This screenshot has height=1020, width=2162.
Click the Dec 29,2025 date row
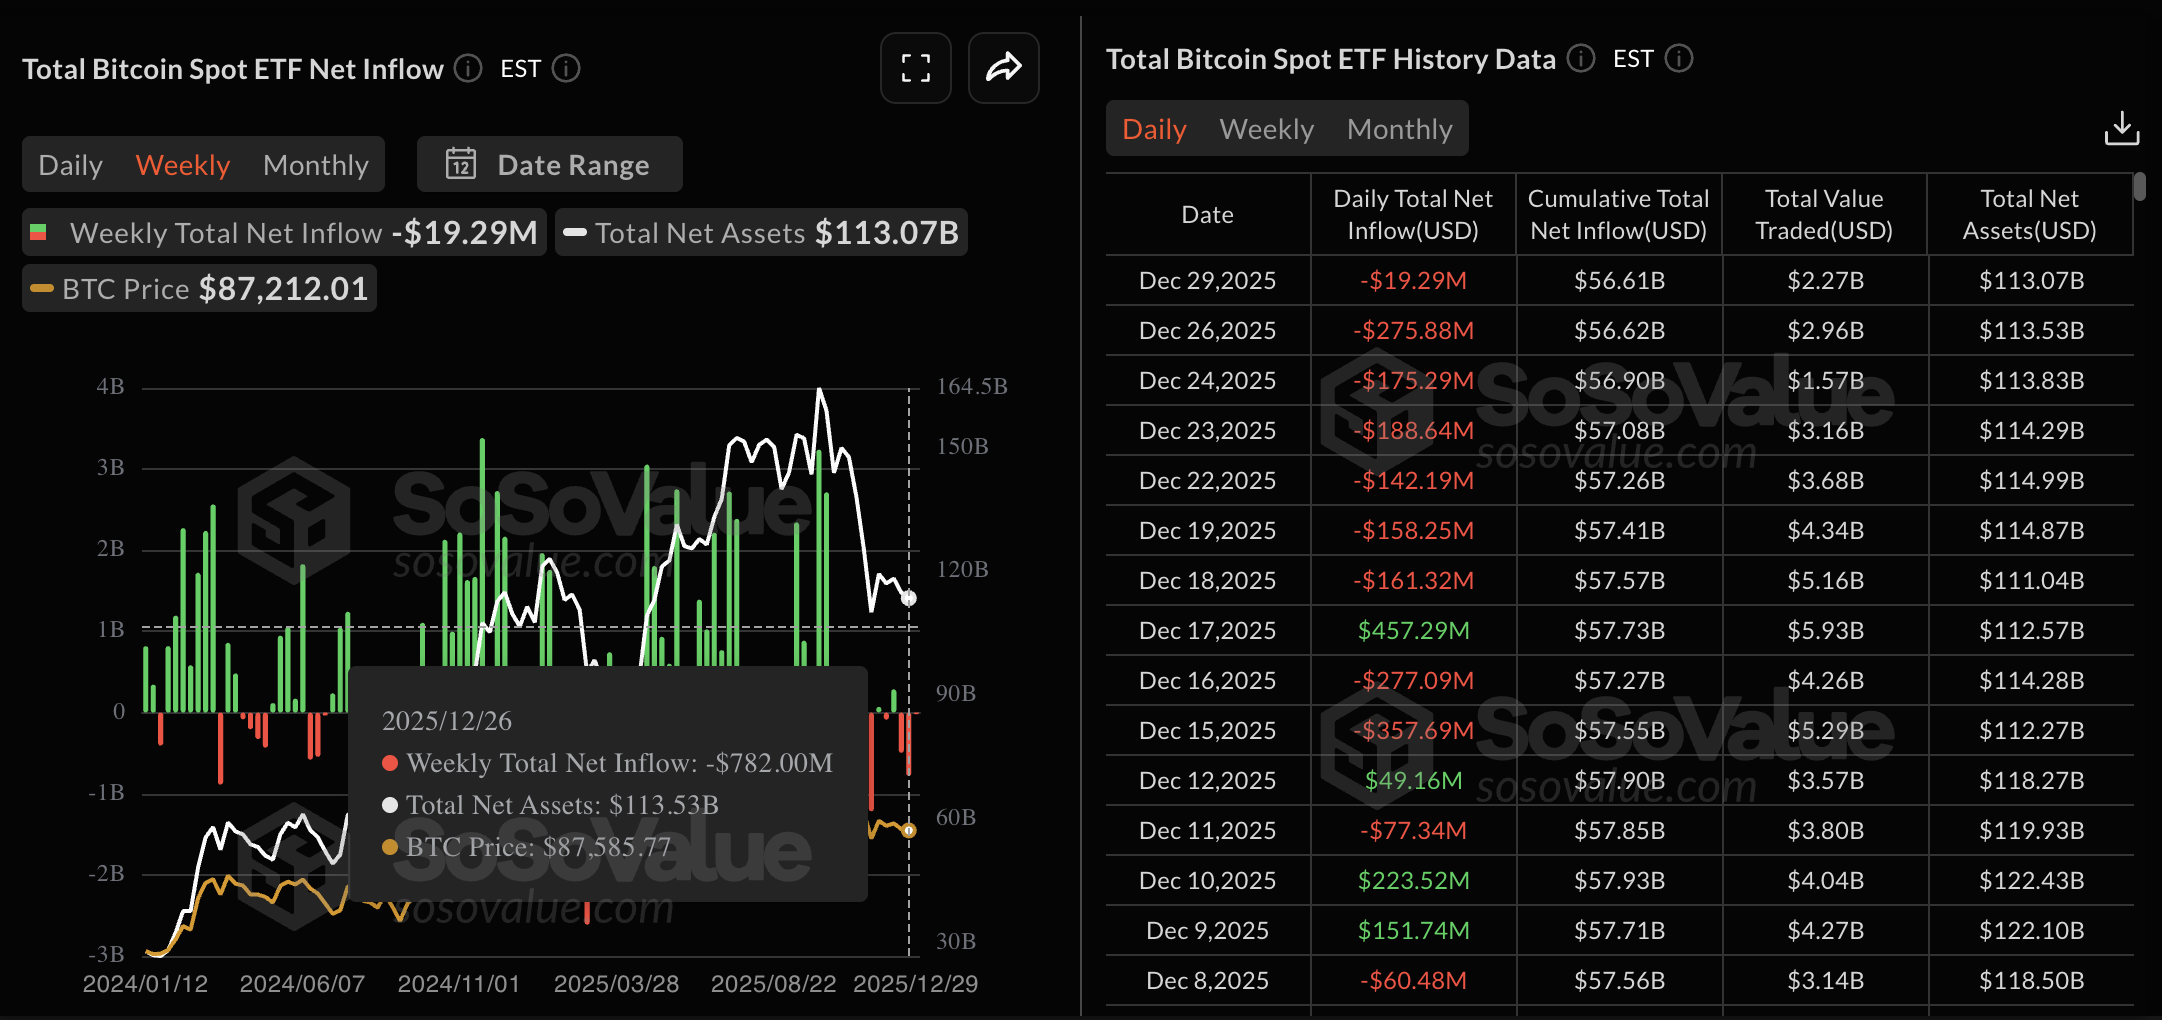point(1207,280)
